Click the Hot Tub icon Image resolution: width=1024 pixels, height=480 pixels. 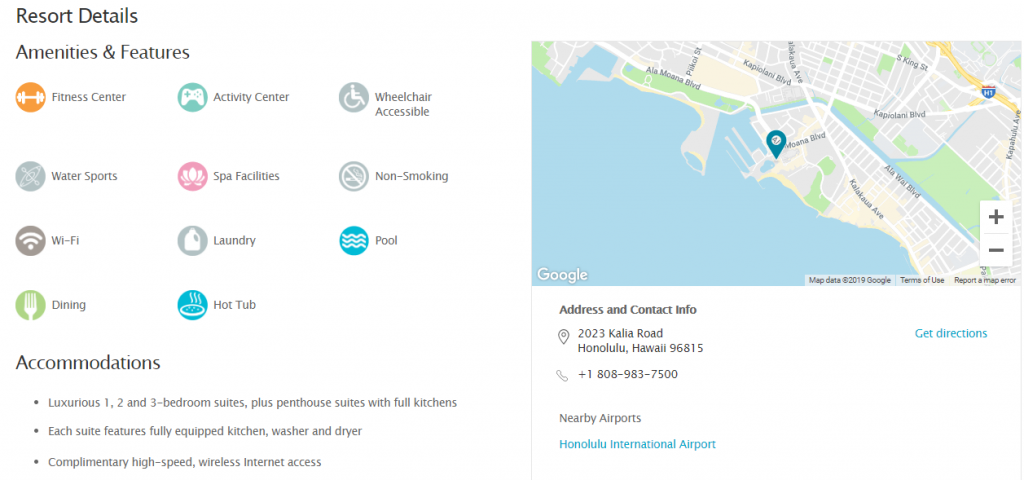coord(193,305)
